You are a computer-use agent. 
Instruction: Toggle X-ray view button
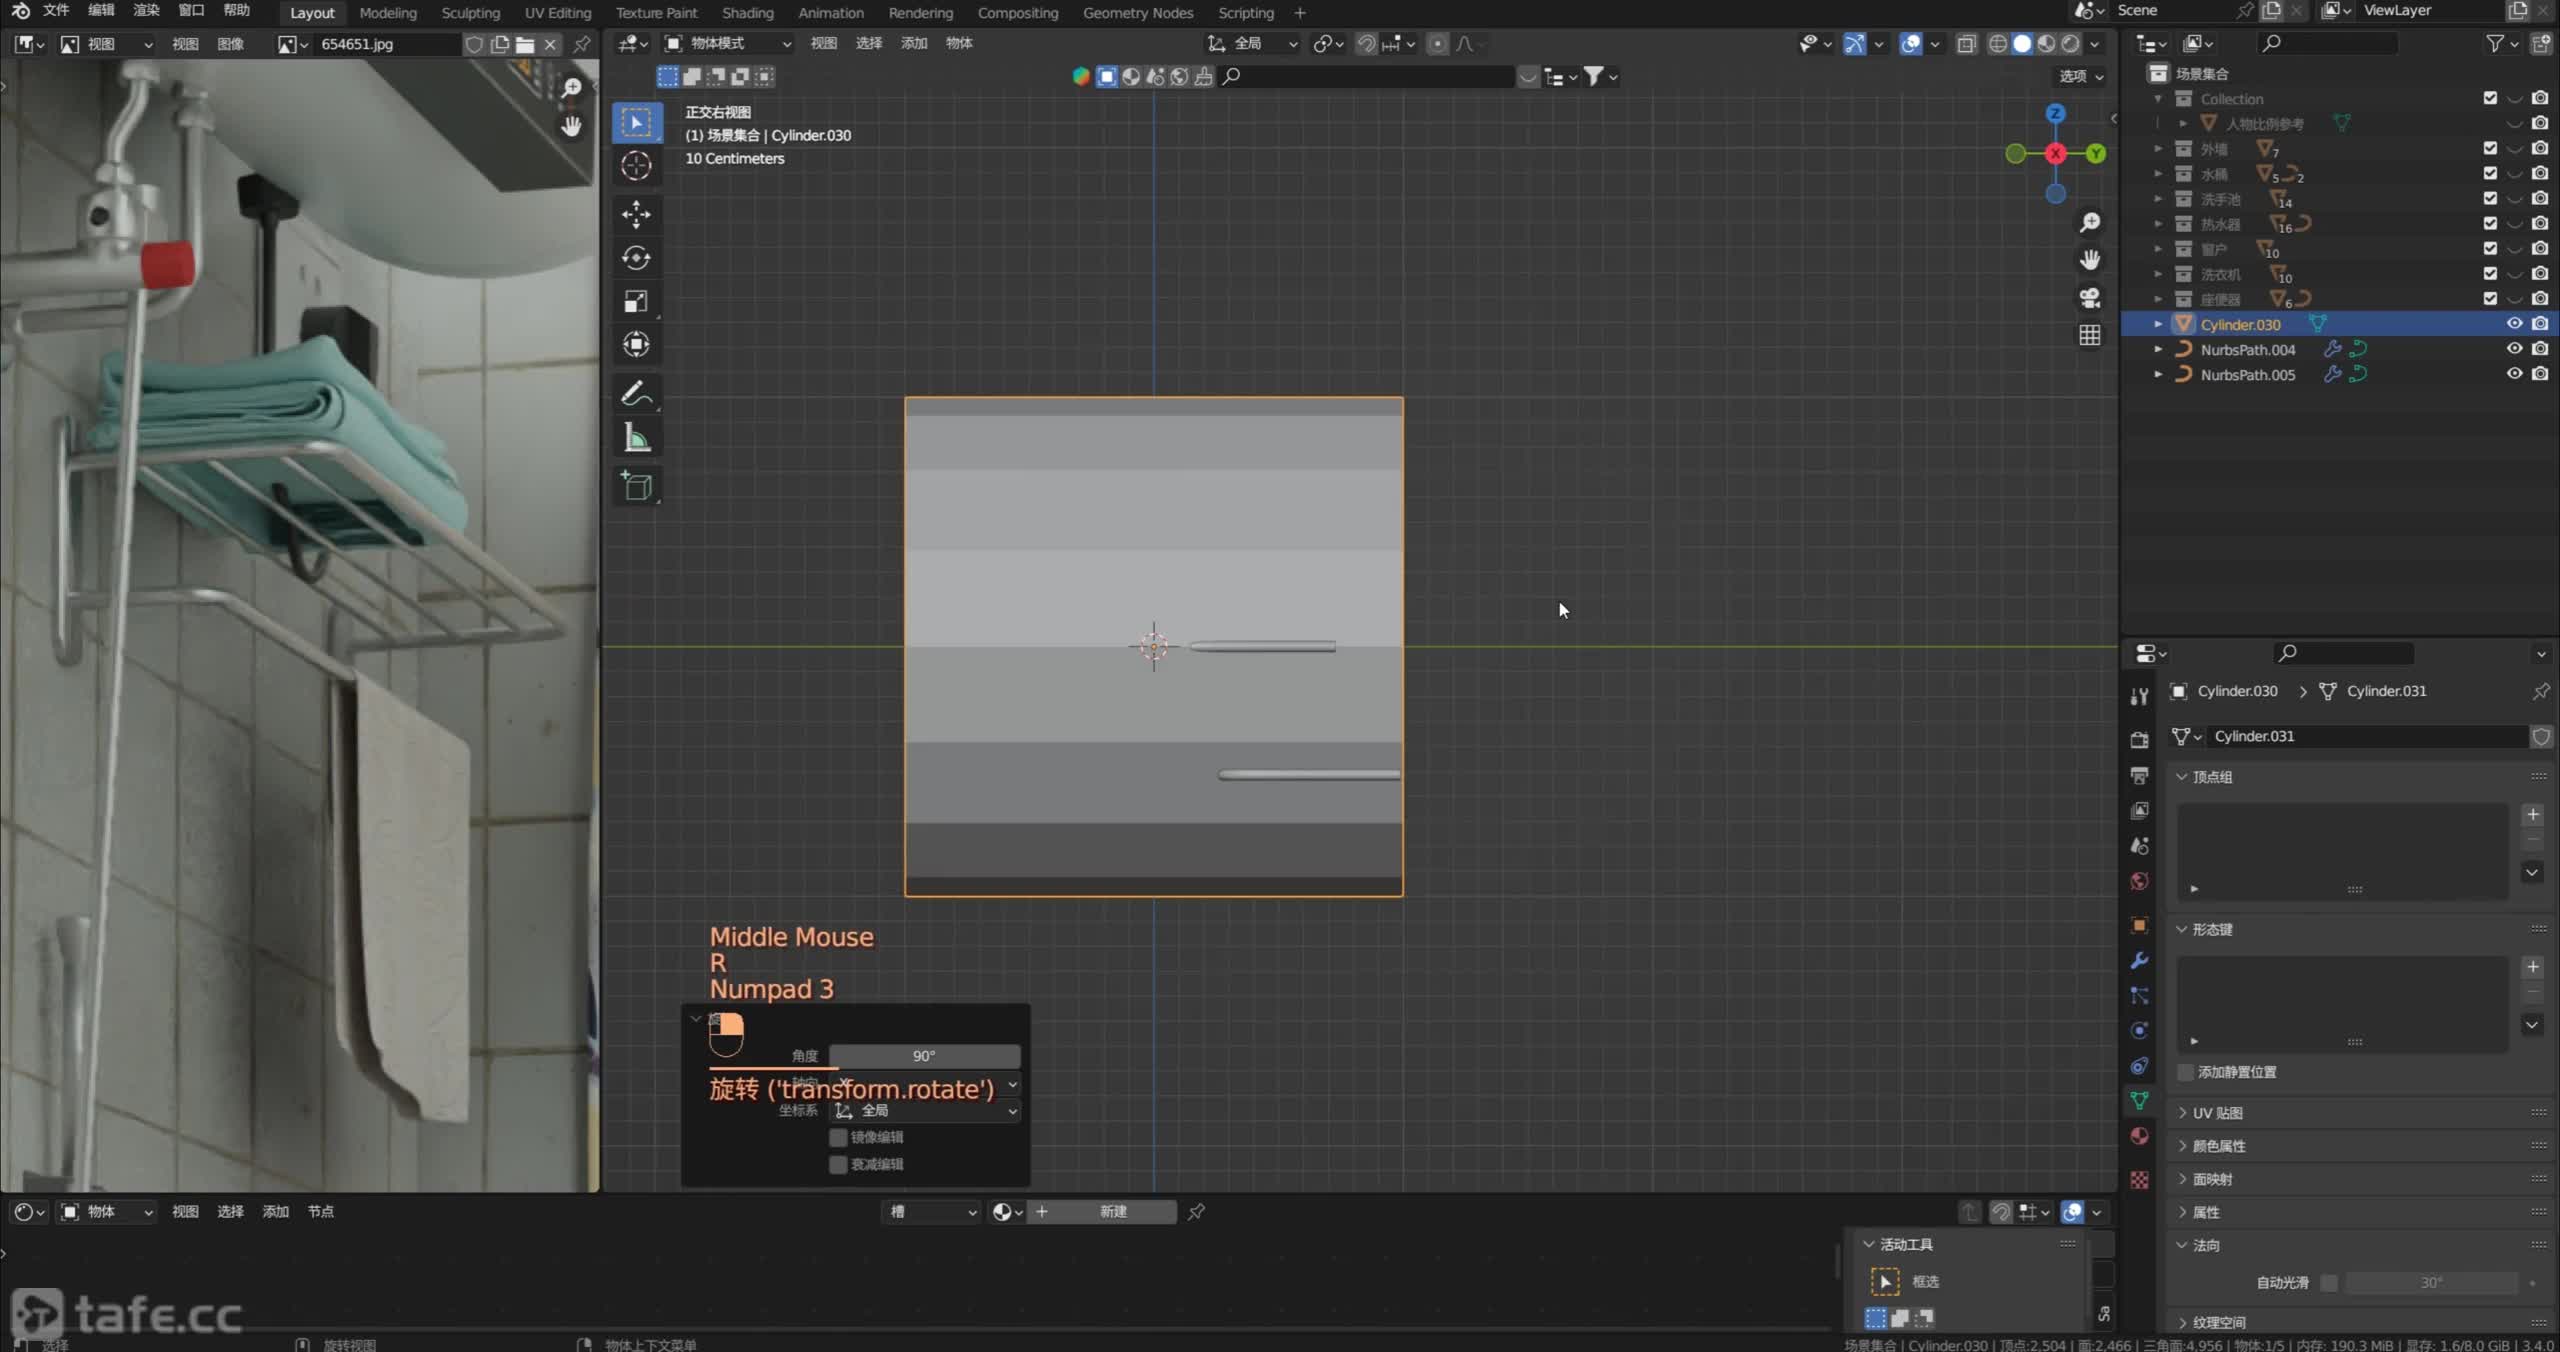coord(1966,44)
